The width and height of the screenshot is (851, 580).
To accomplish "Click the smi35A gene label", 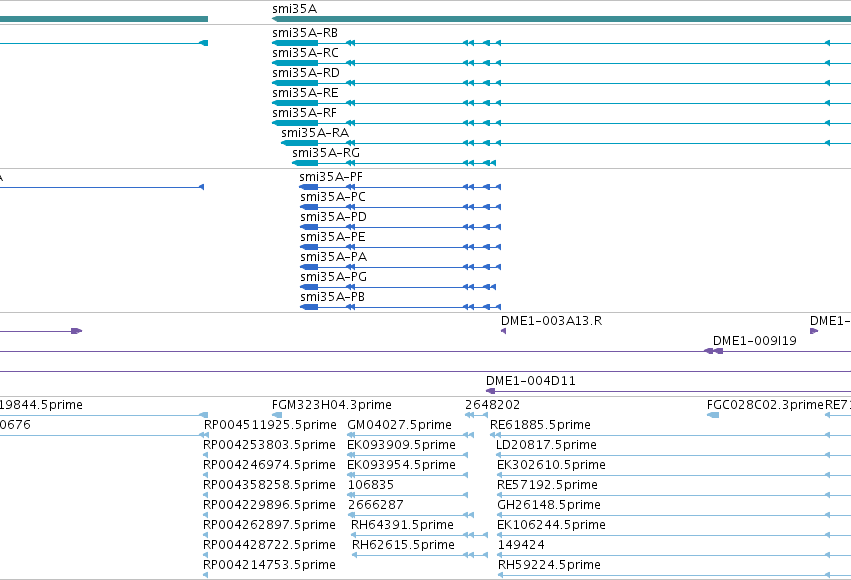I will [294, 9].
